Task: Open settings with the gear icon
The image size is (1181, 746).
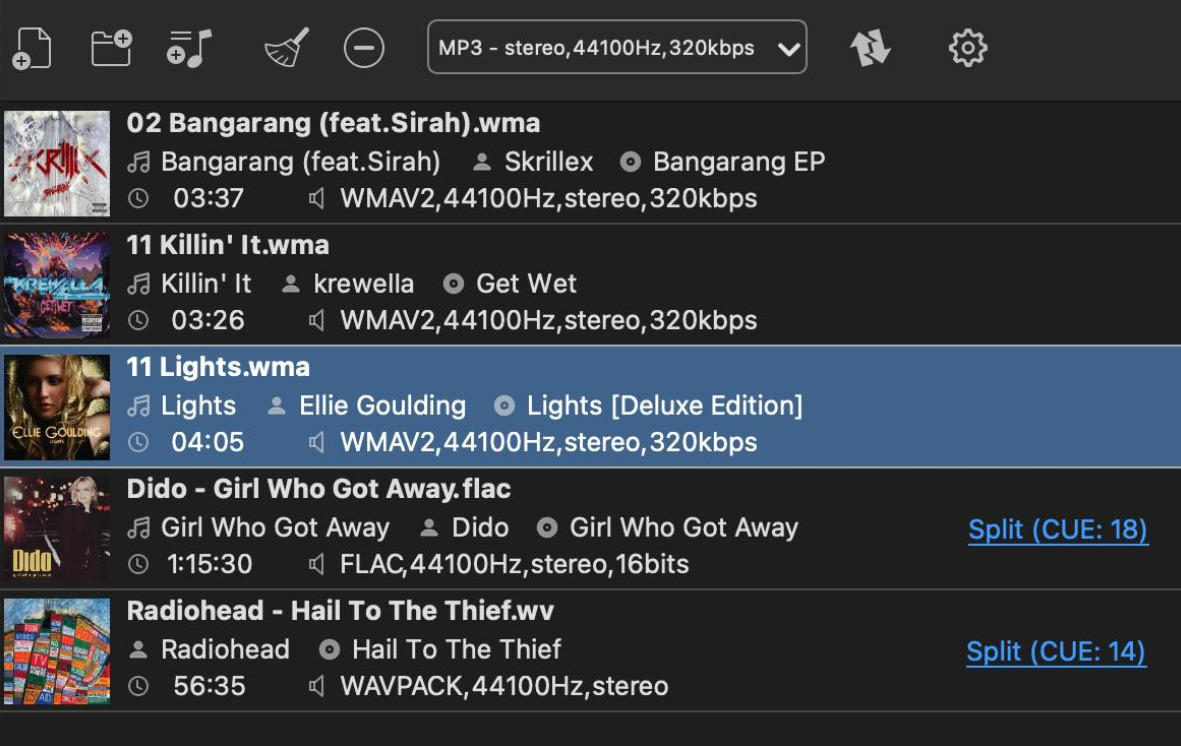Action: (968, 48)
